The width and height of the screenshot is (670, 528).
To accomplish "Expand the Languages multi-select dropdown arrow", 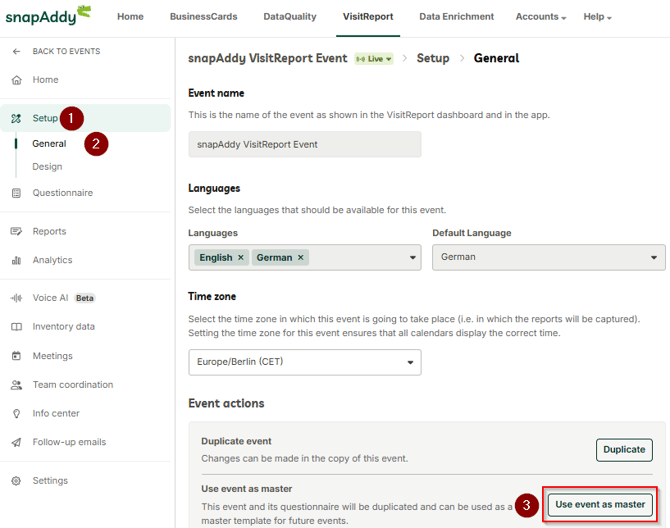I will tap(412, 258).
